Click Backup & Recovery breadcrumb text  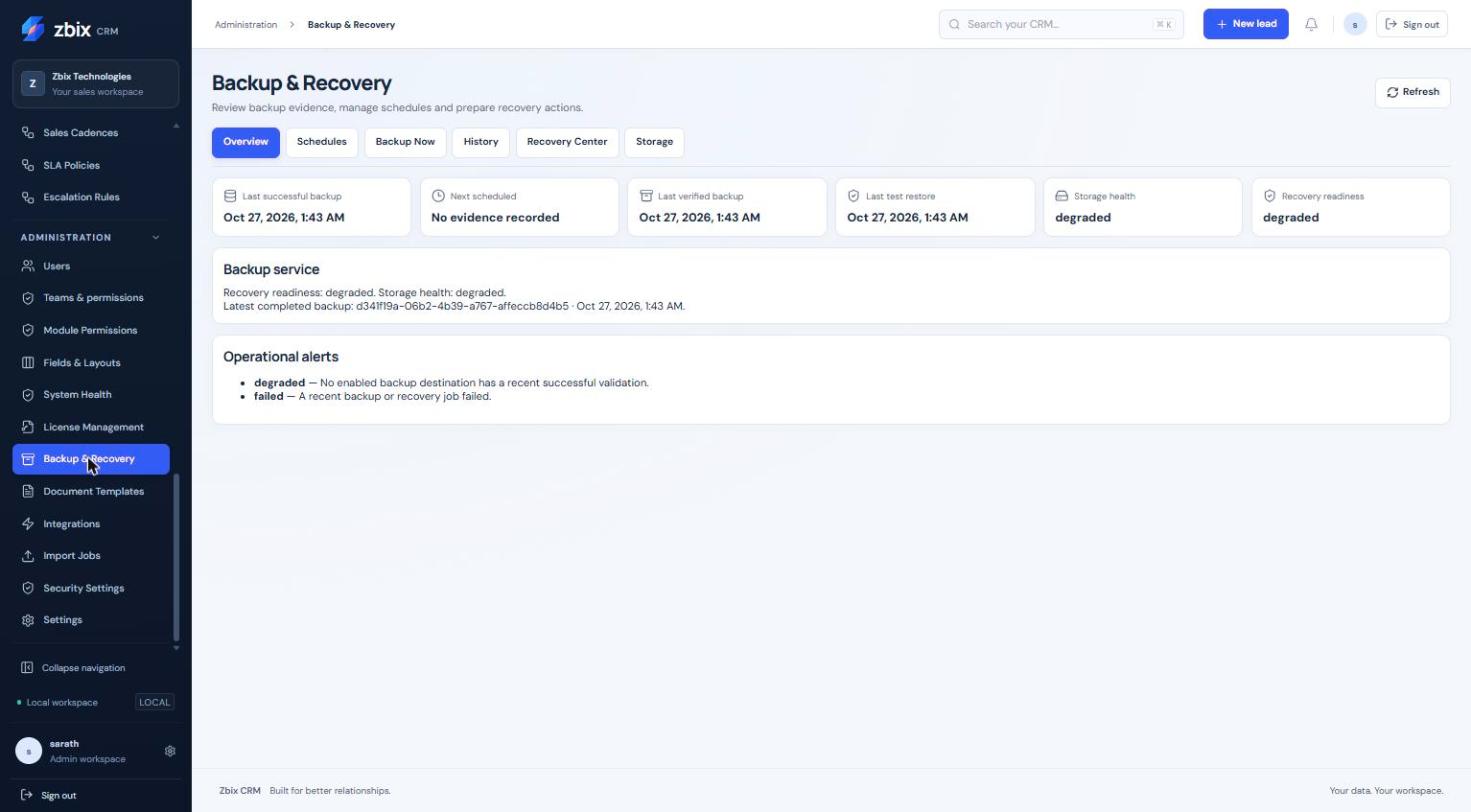click(x=351, y=24)
